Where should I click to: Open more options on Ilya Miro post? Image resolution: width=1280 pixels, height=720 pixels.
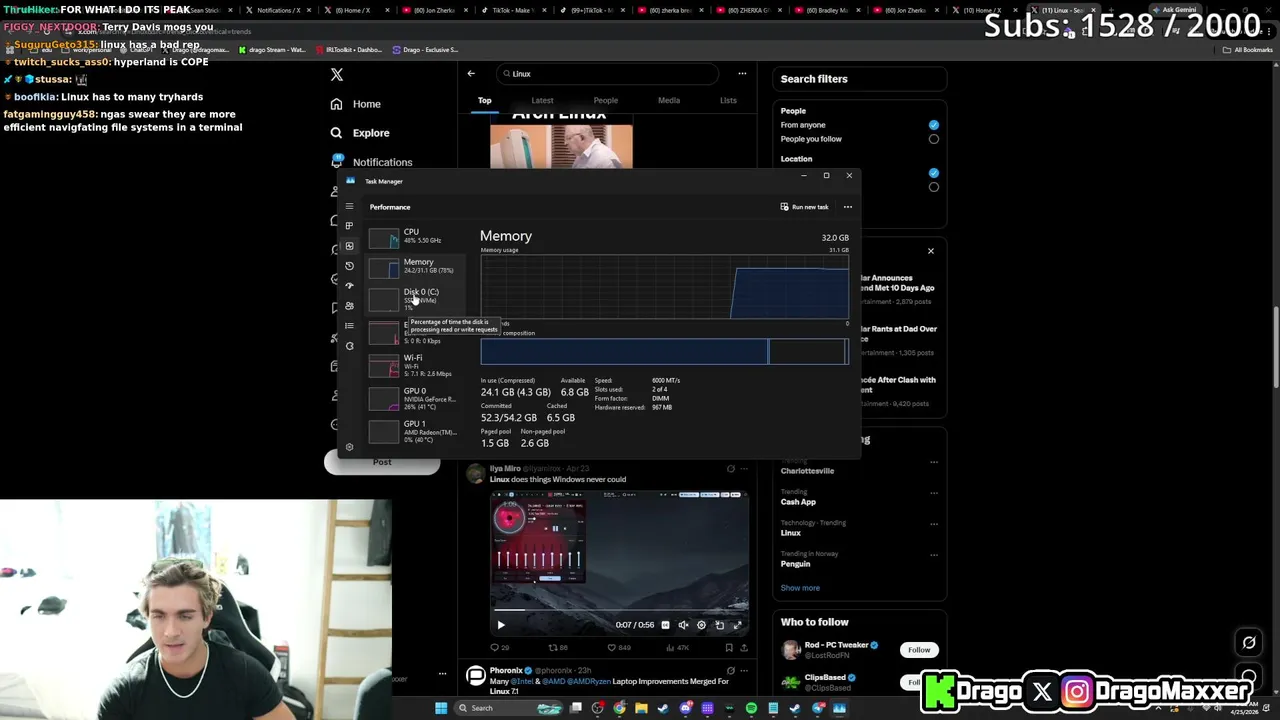pyautogui.click(x=744, y=468)
